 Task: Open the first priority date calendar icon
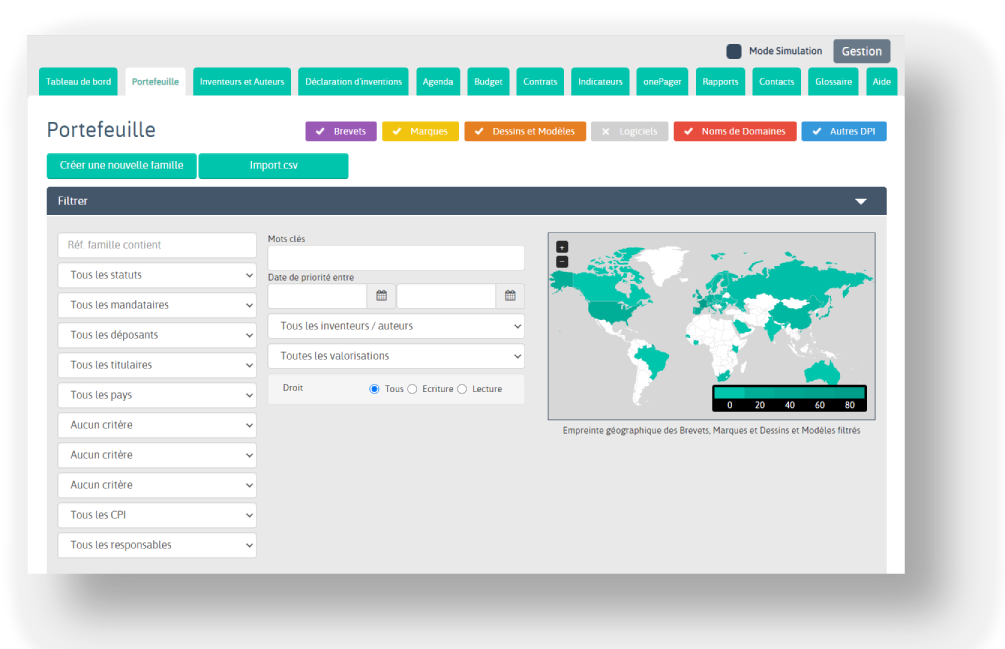[381, 296]
